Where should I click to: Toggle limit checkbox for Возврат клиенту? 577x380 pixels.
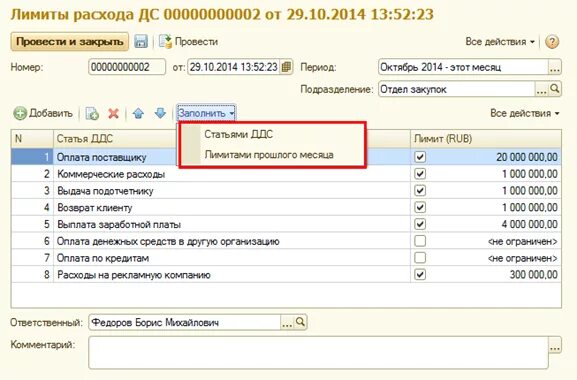pos(420,207)
